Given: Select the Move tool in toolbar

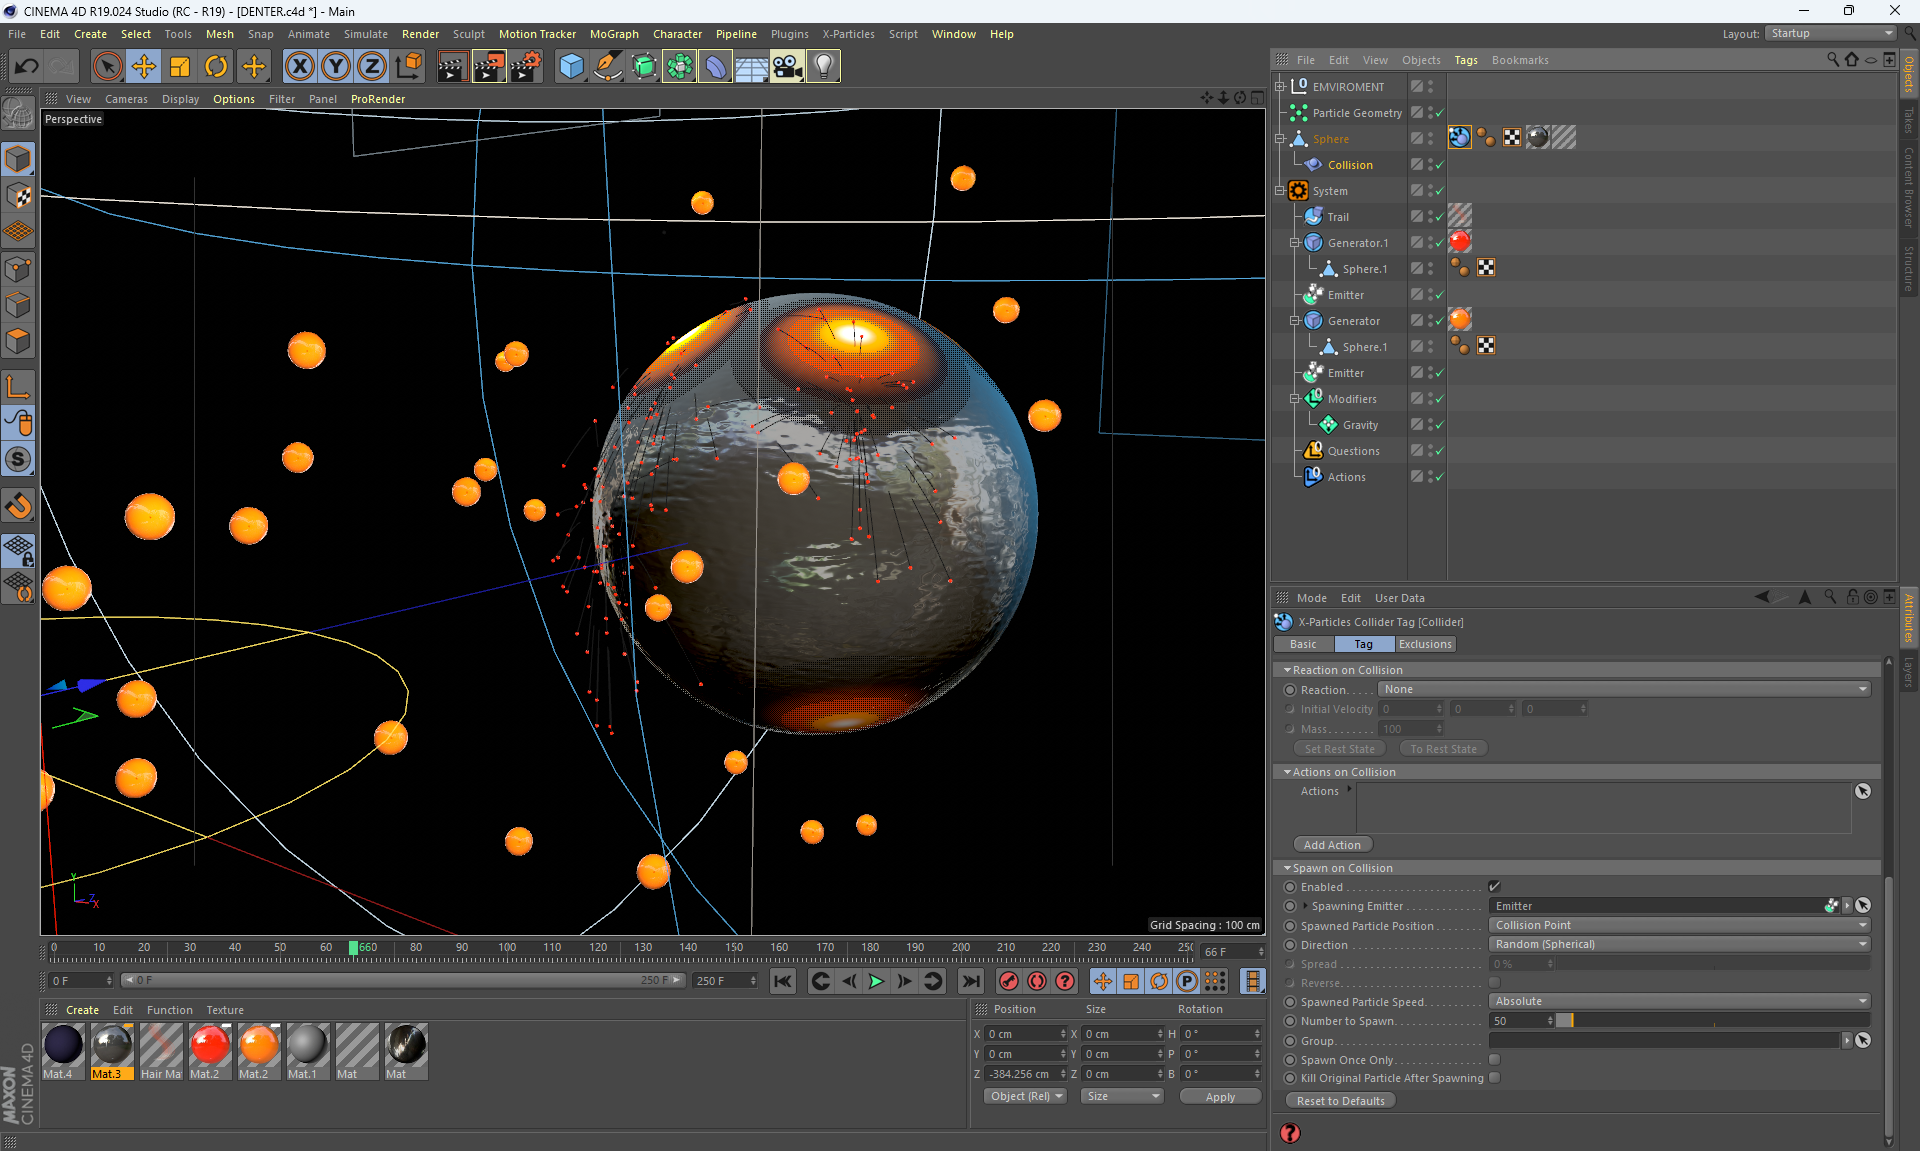Looking at the screenshot, I should 144,67.
